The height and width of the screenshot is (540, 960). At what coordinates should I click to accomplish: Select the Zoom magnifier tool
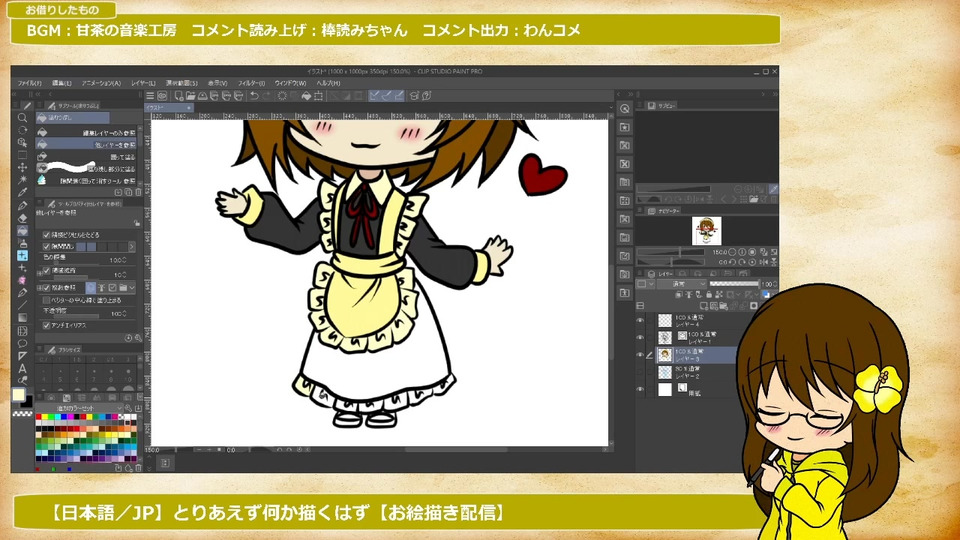23,118
